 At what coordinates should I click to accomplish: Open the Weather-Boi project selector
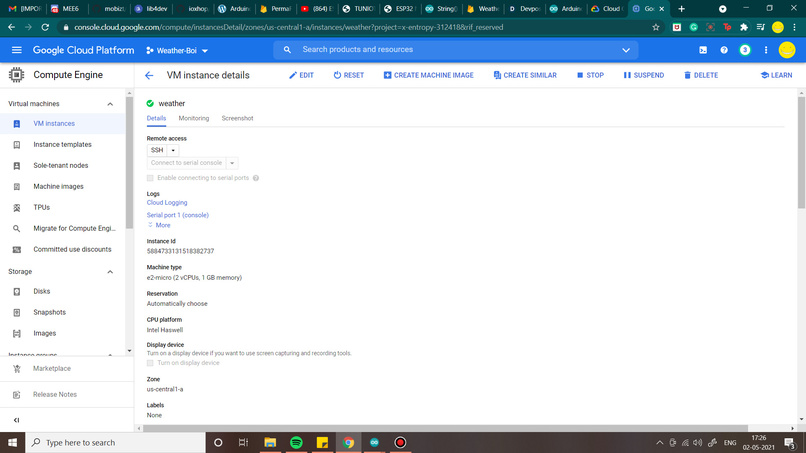177,50
